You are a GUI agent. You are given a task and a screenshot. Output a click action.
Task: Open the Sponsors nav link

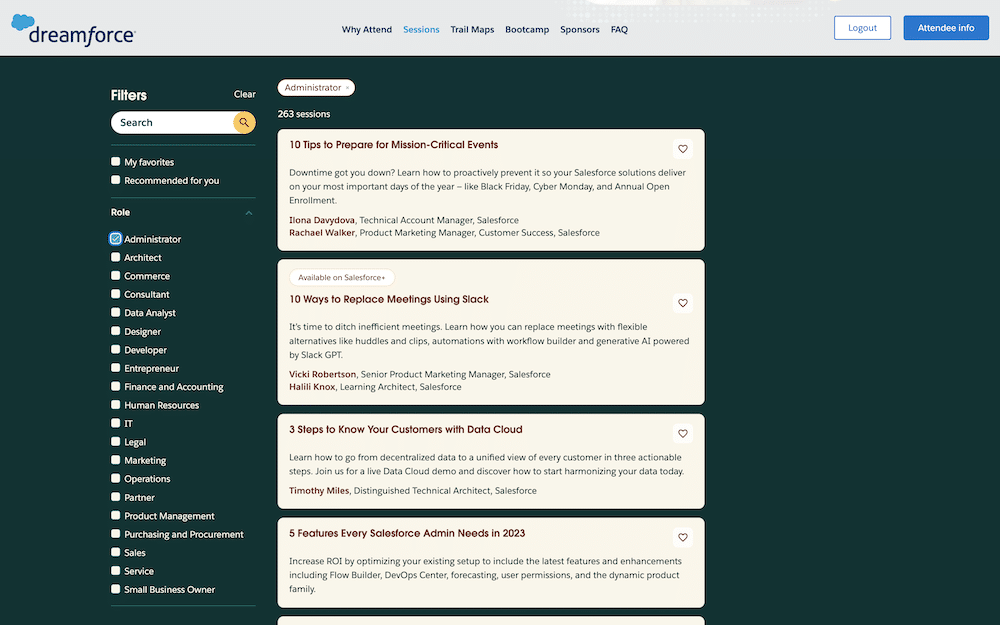(580, 29)
